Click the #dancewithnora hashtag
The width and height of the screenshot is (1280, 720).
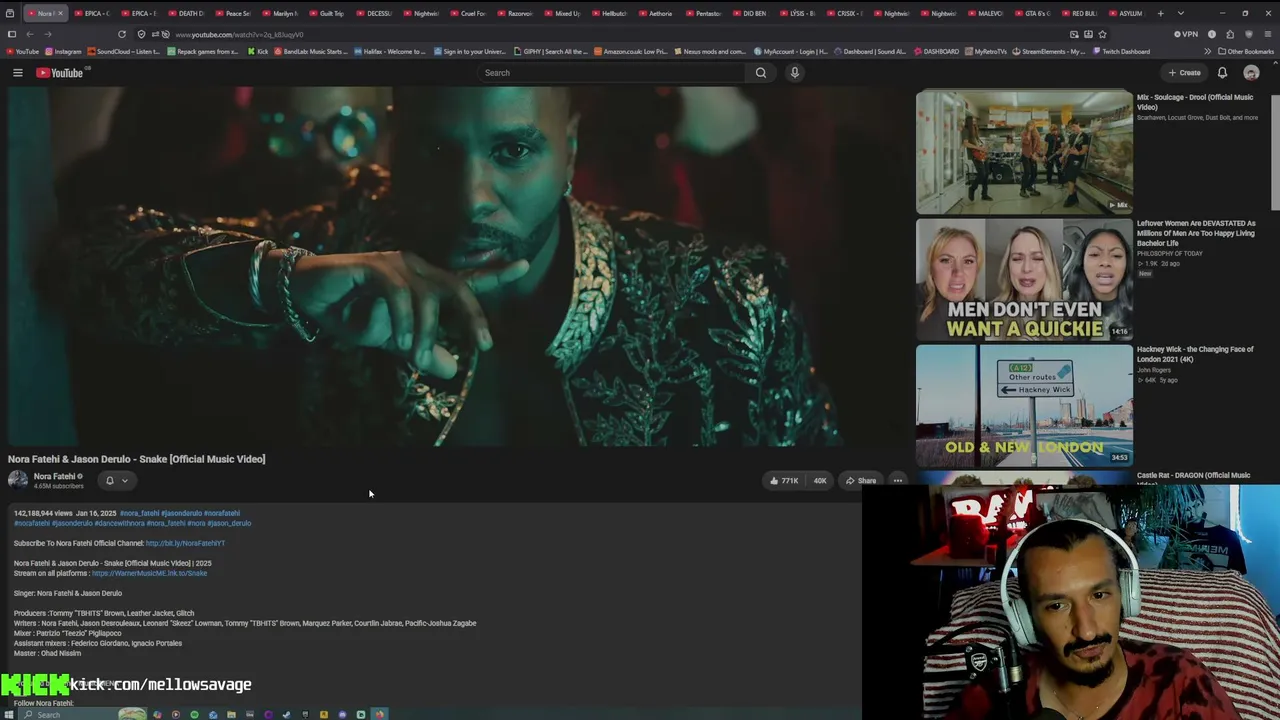119,523
